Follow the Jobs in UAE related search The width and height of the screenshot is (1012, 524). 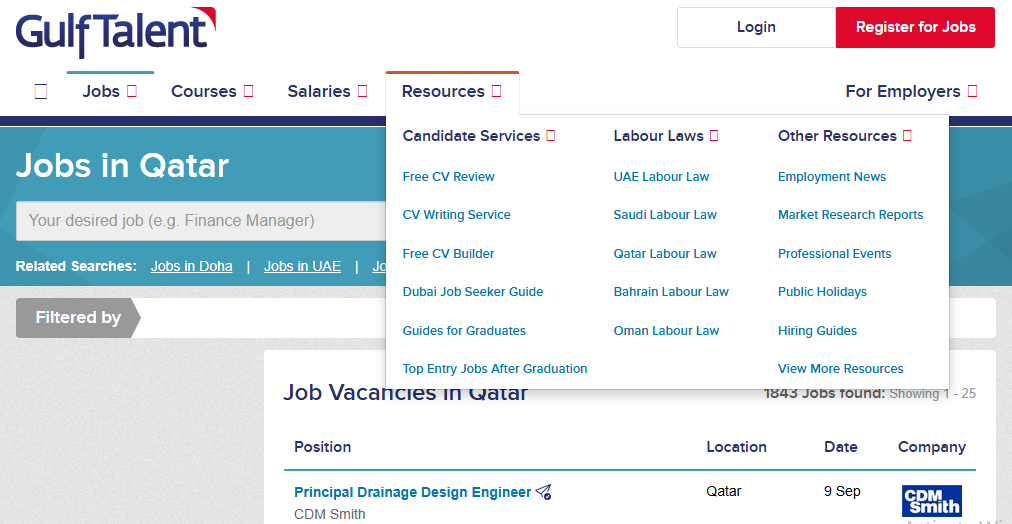(302, 266)
